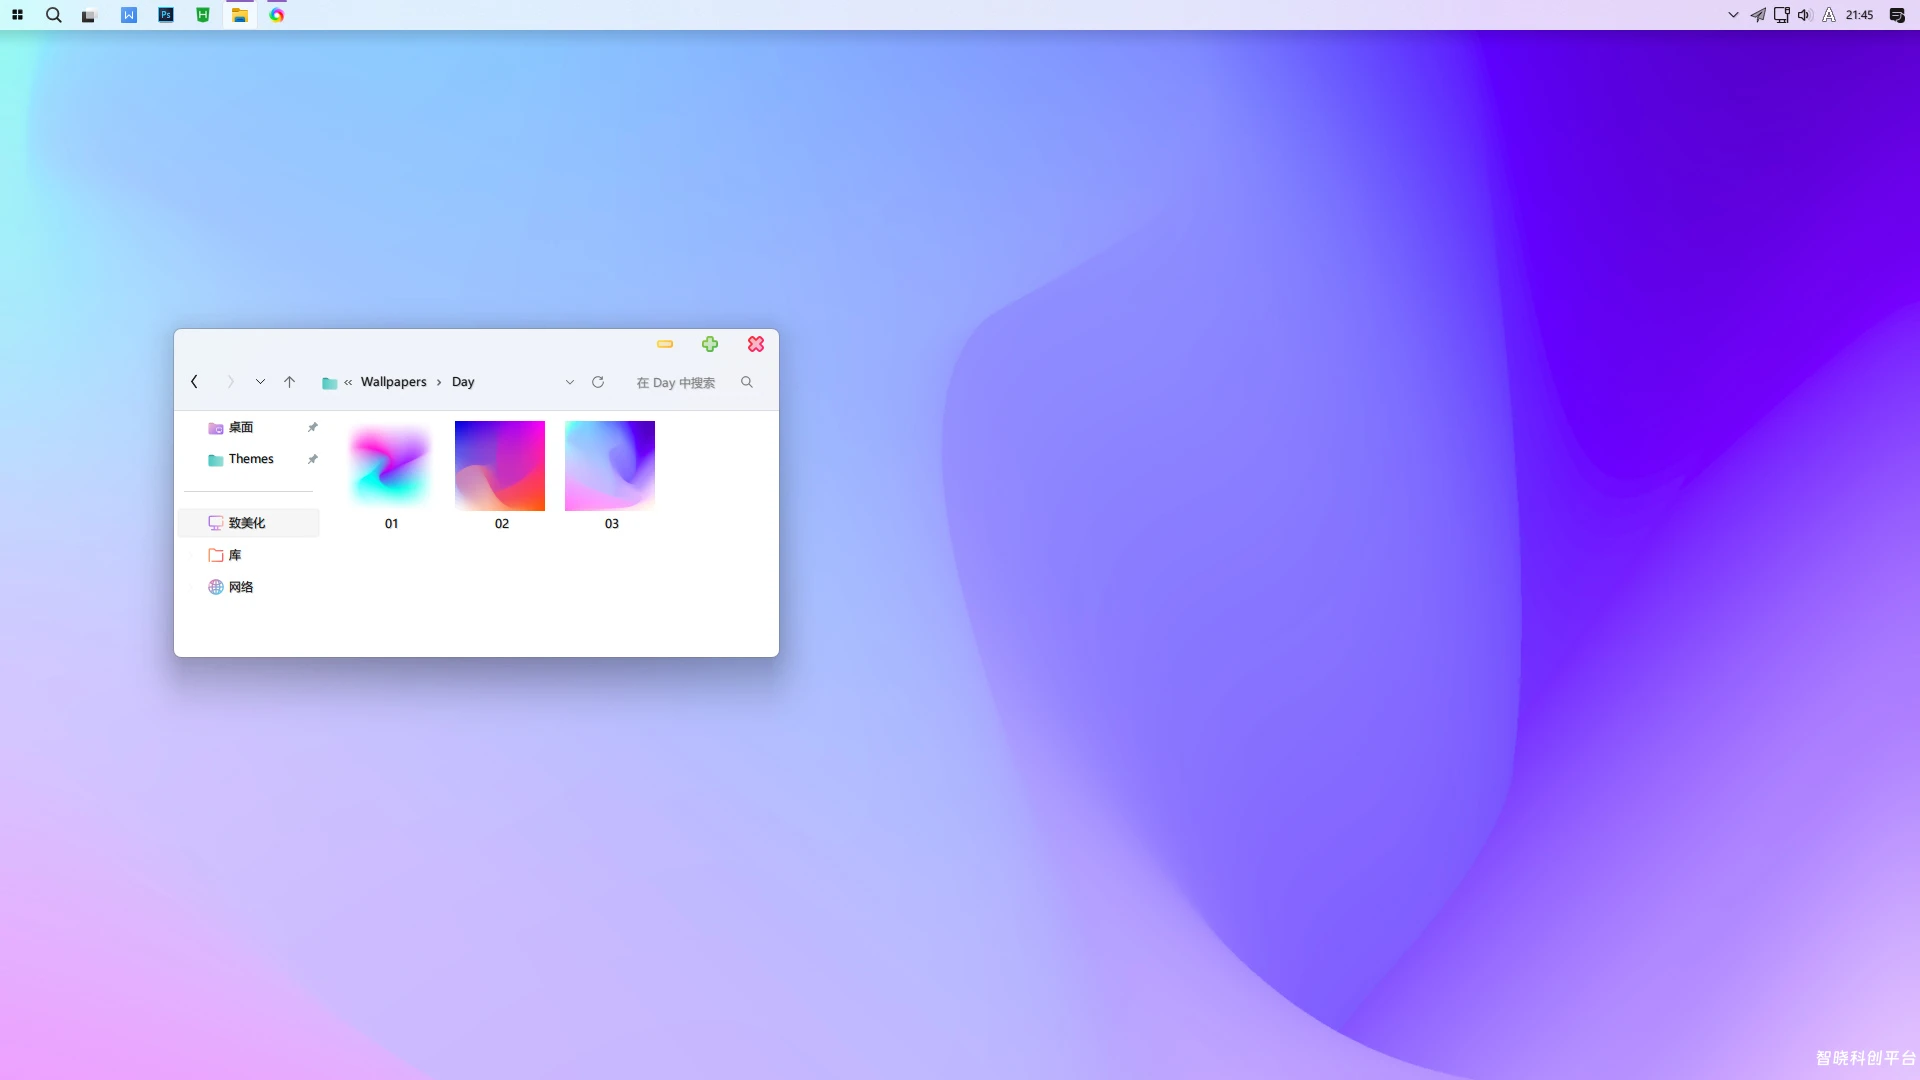The image size is (1920, 1080).
Task: Show hidden system tray icons
Action: (x=1733, y=15)
